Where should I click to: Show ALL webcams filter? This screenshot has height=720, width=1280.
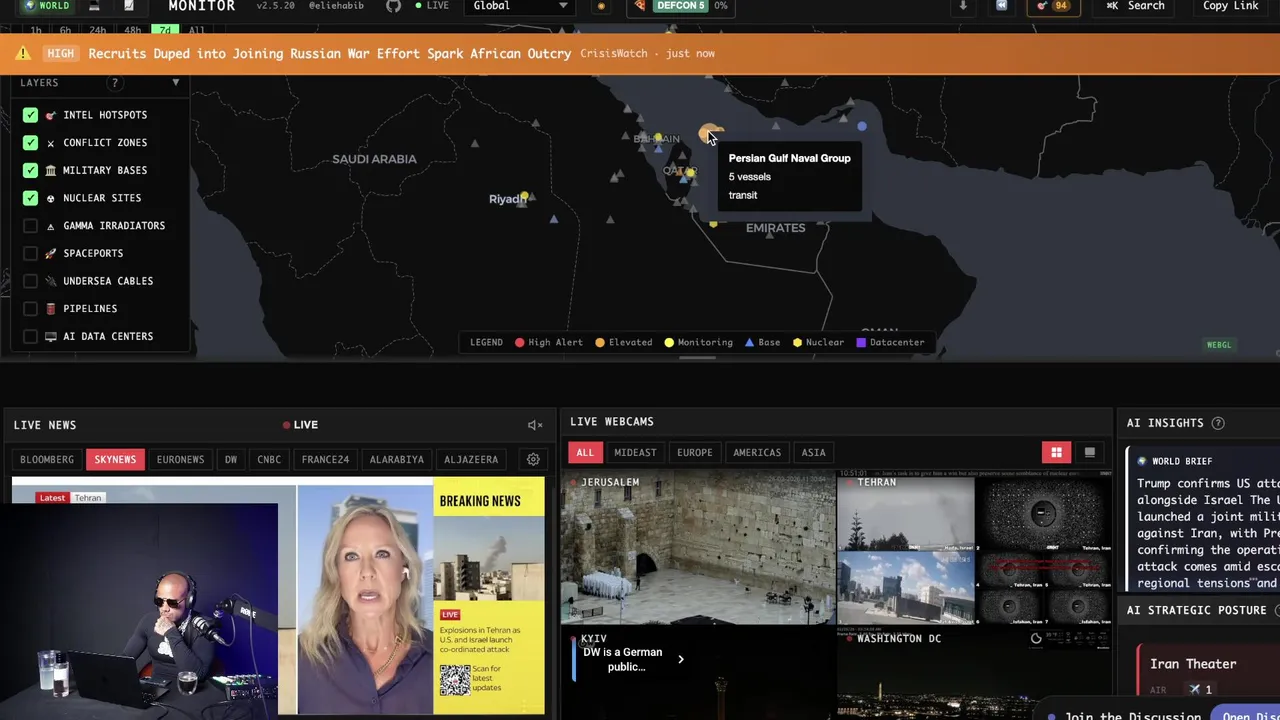pos(585,452)
